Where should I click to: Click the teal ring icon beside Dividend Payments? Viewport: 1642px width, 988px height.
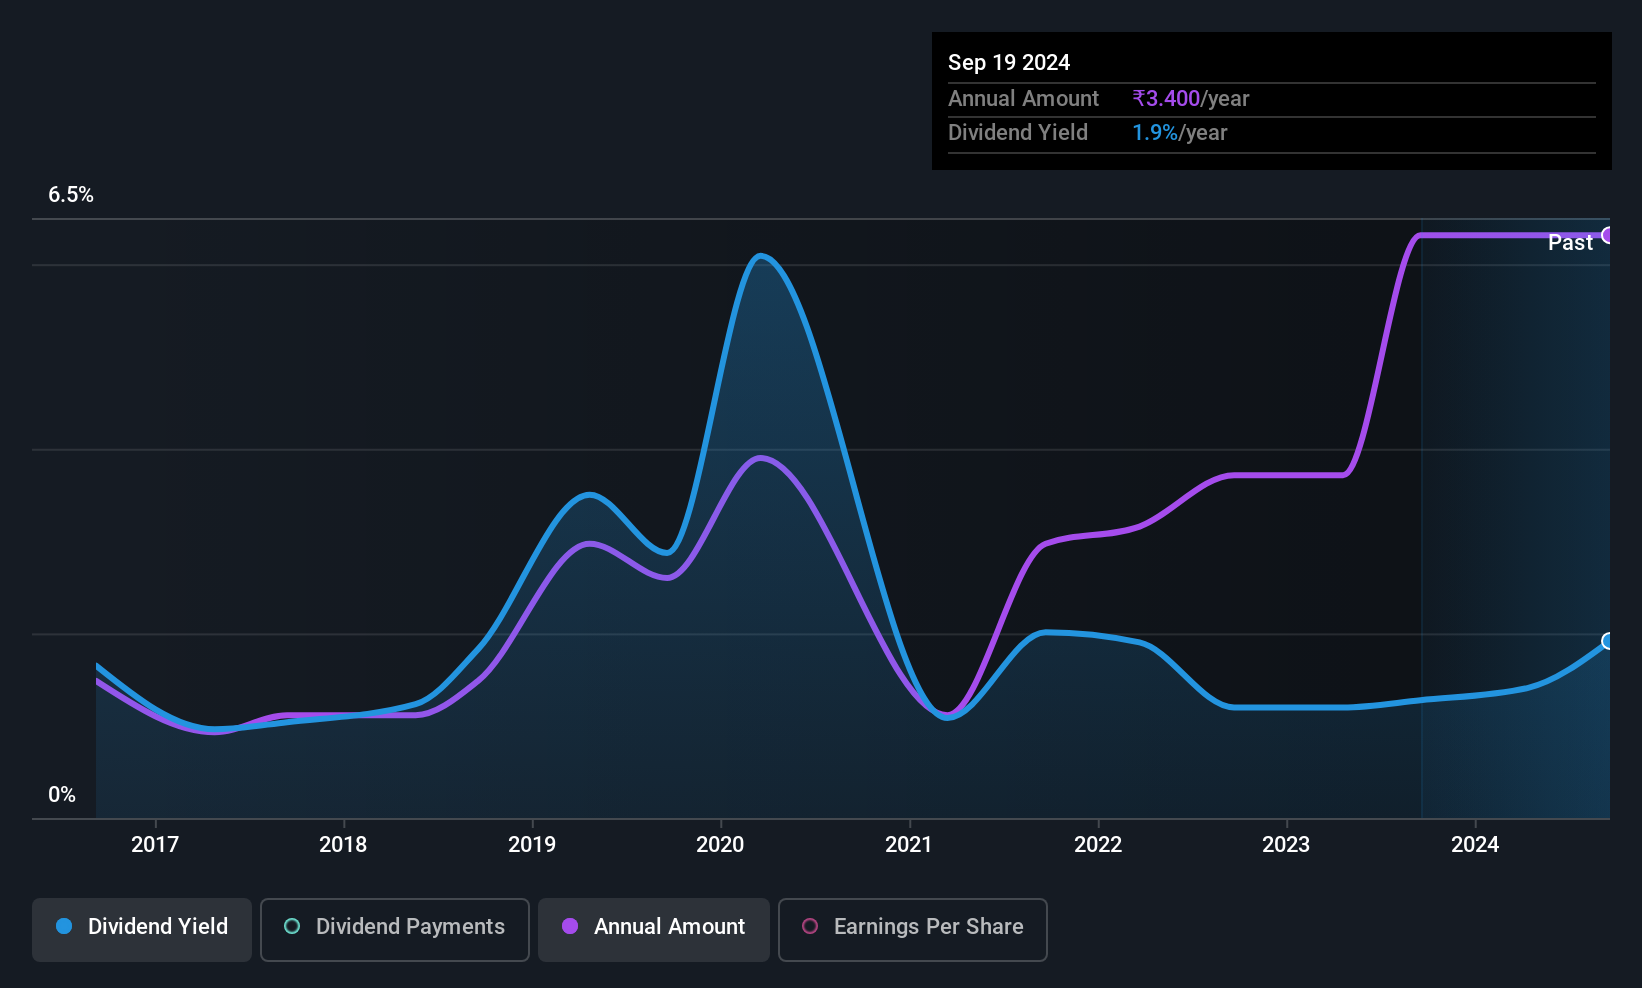pos(292,927)
